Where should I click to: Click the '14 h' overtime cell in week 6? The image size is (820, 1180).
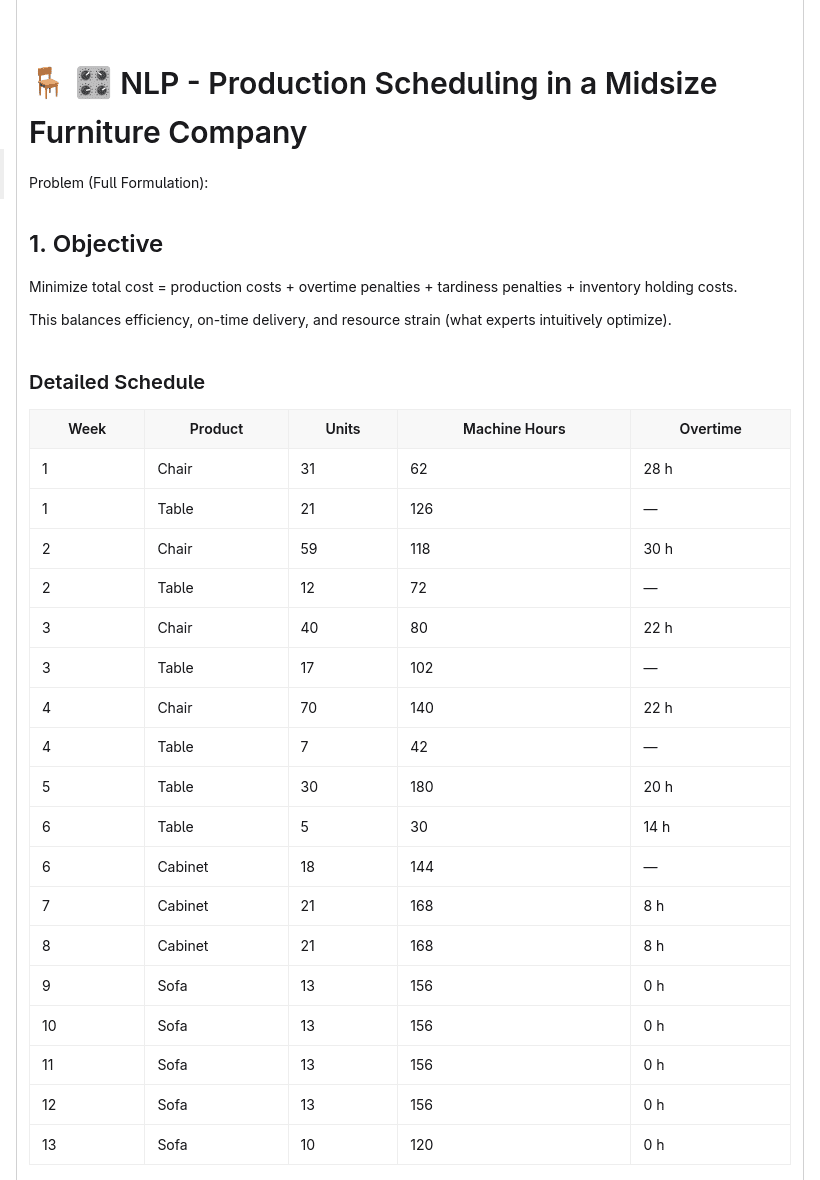710,827
